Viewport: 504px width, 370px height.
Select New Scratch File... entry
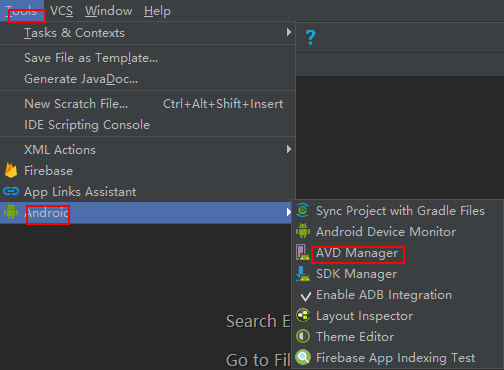(x=147, y=104)
